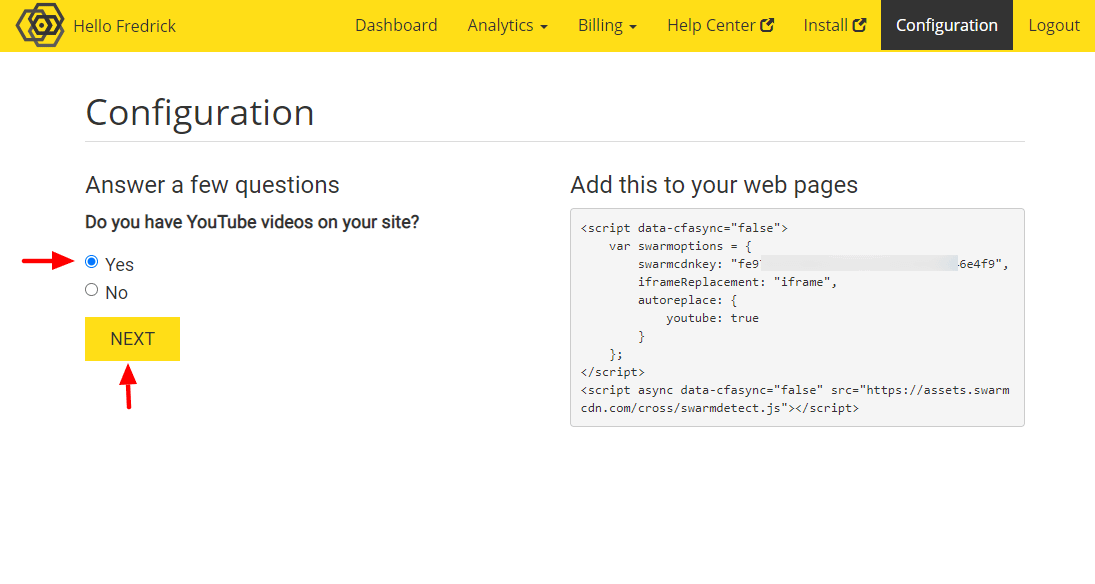Viewport: 1095px width, 584px height.
Task: Select the No radio button
Action: (x=91, y=290)
